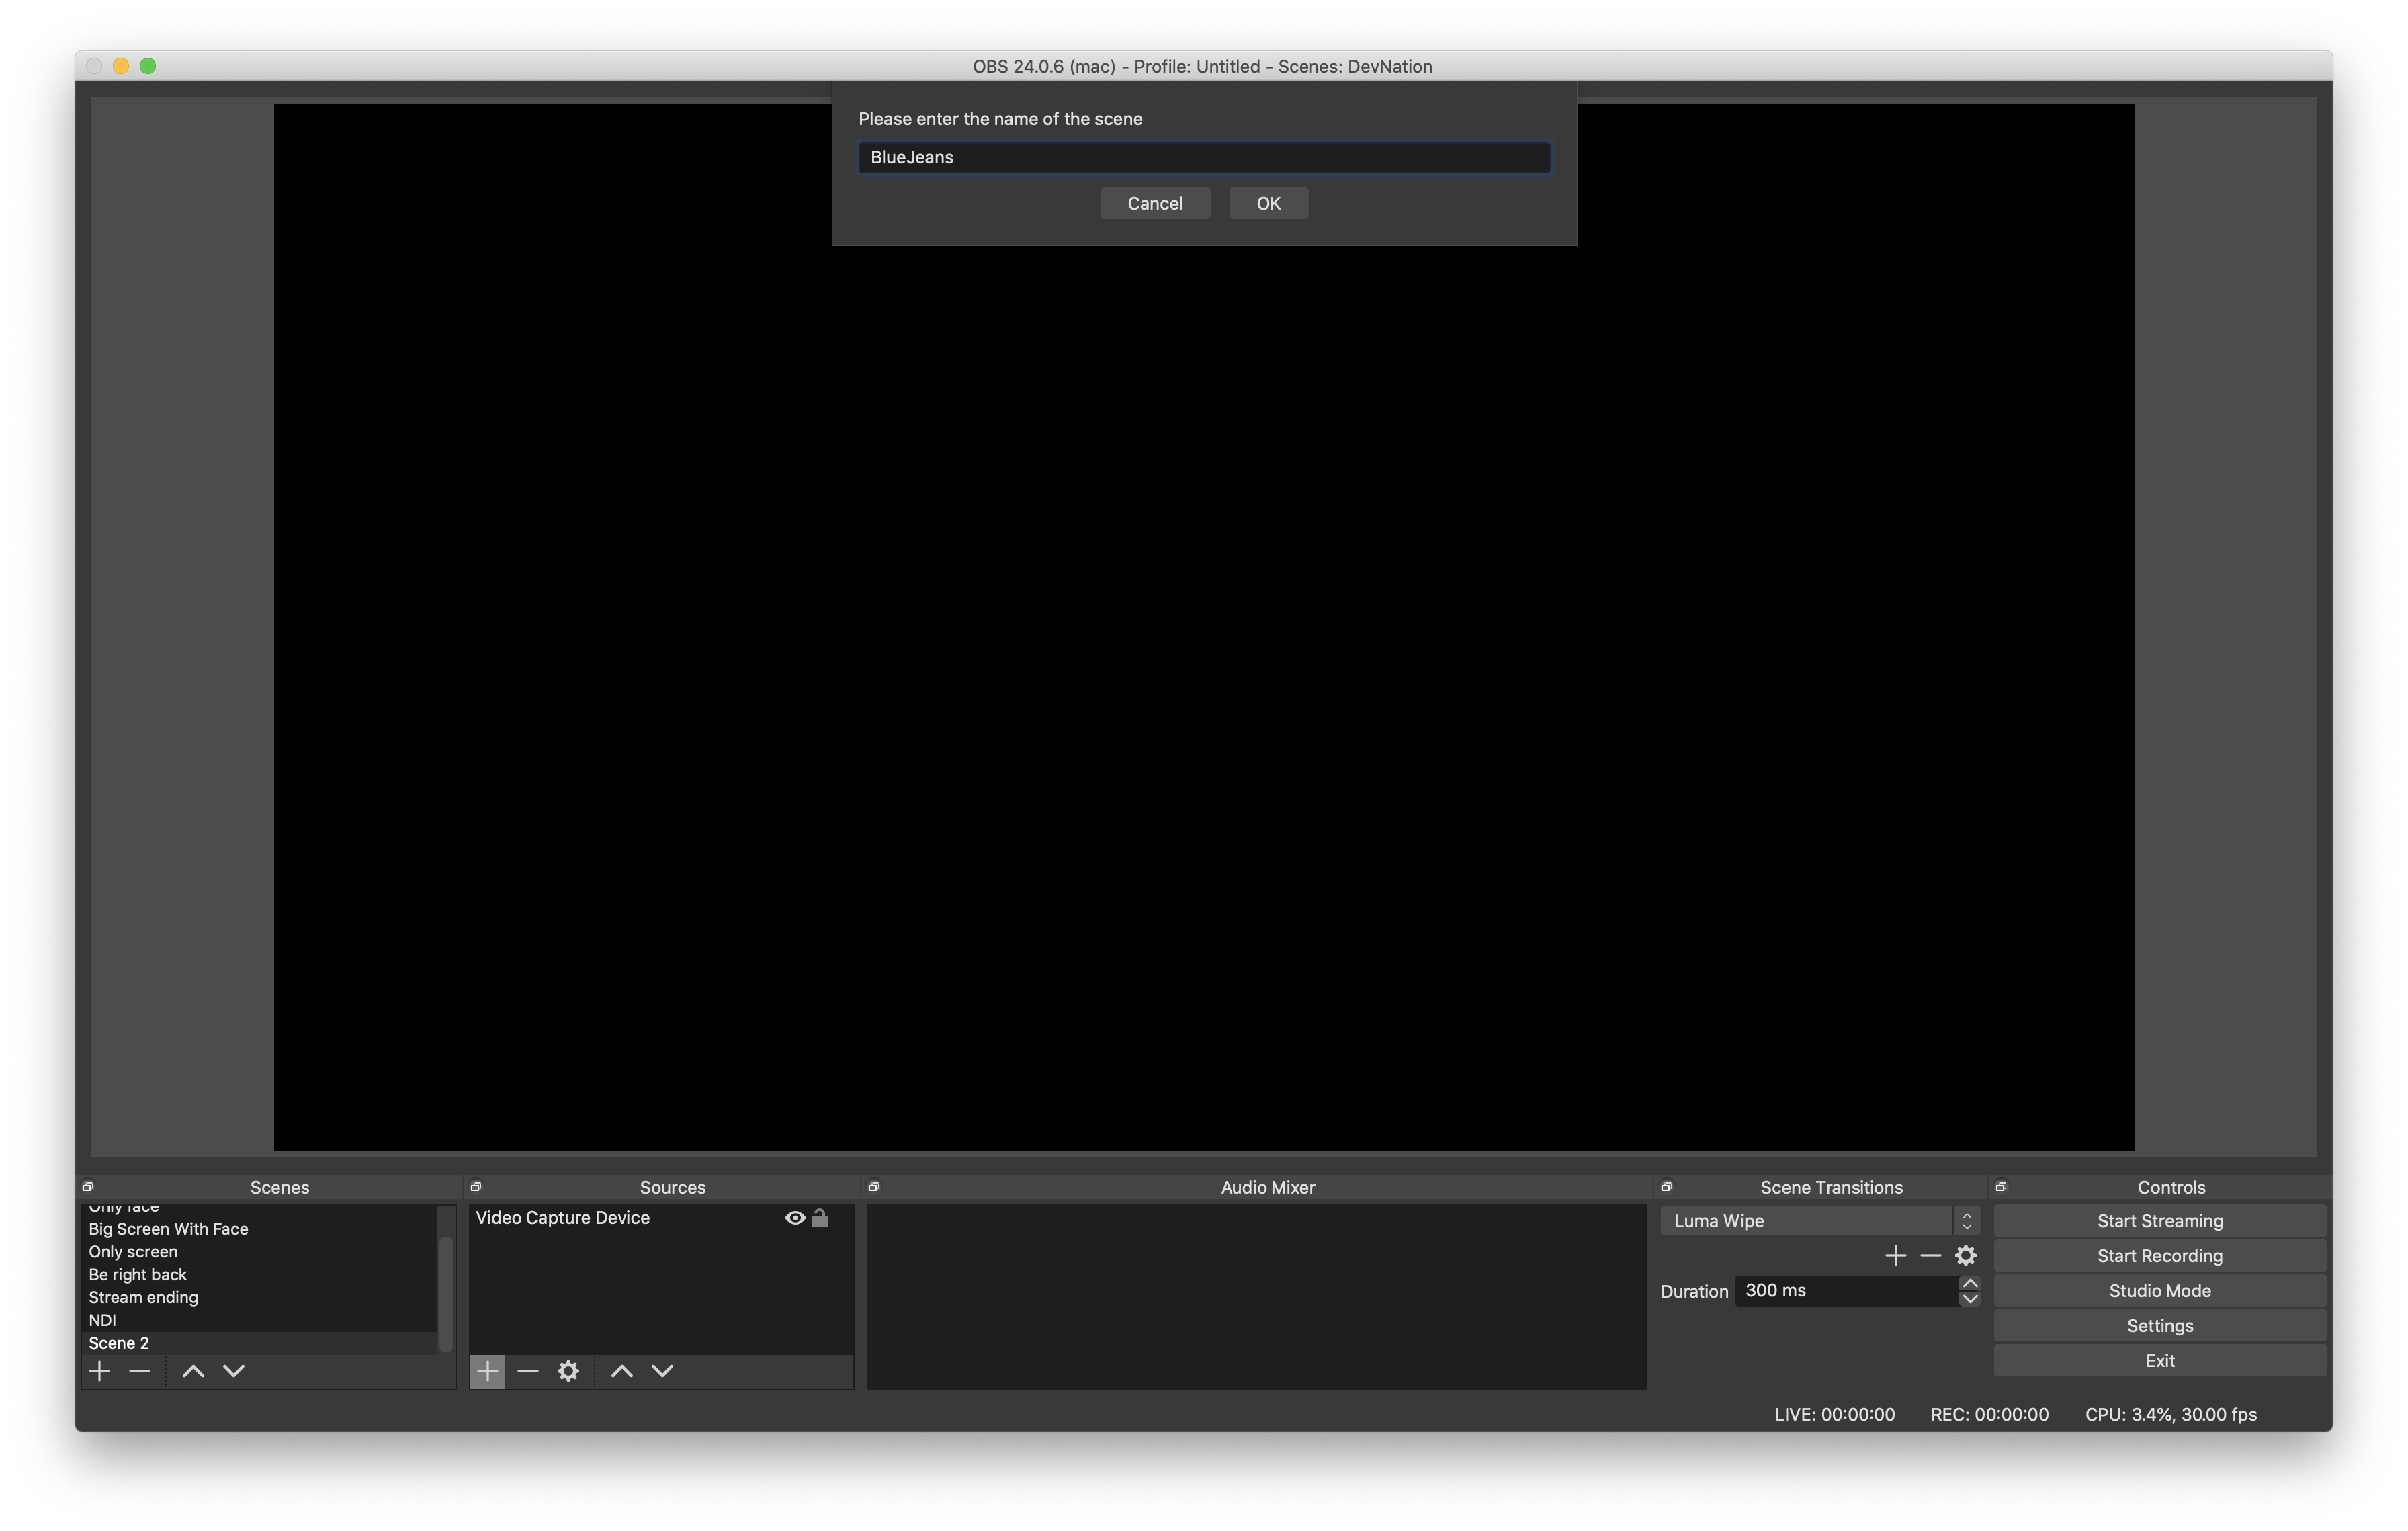This screenshot has height=1531, width=2408.
Task: Click the OK button to confirm scene name
Action: click(x=1267, y=202)
